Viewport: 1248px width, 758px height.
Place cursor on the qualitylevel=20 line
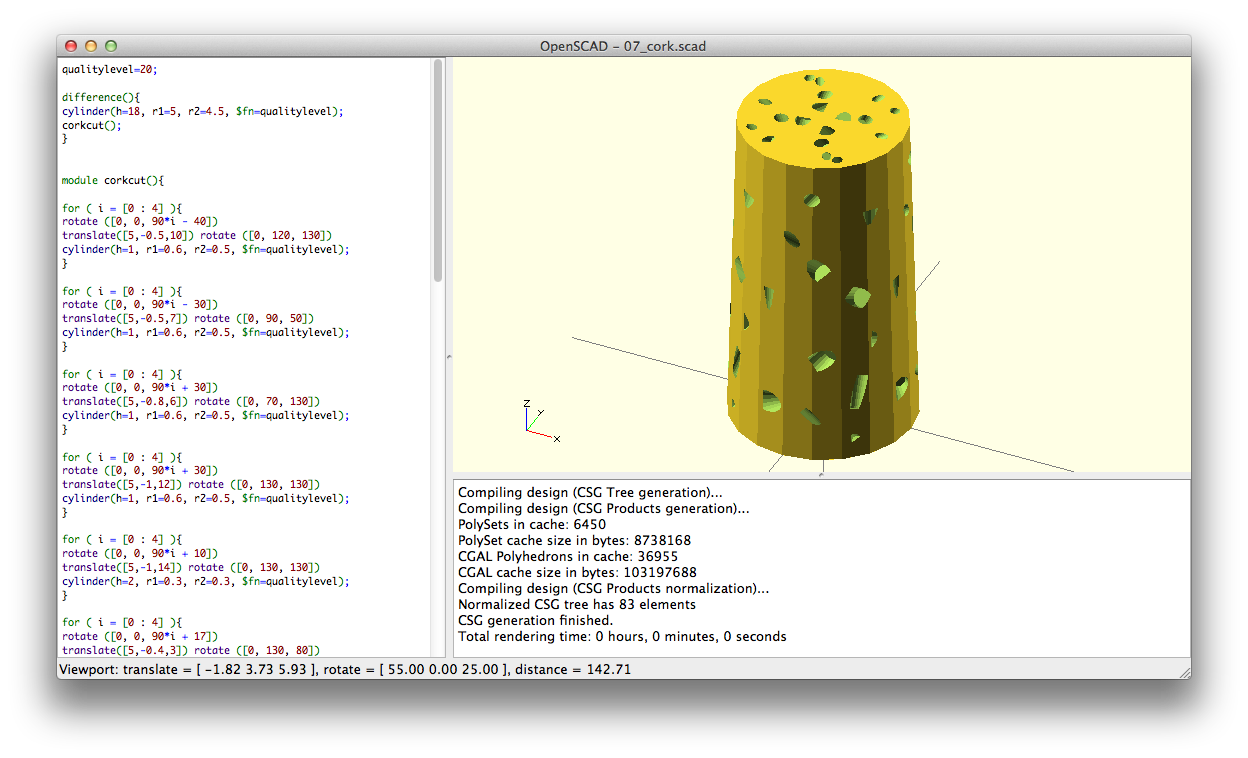[110, 70]
